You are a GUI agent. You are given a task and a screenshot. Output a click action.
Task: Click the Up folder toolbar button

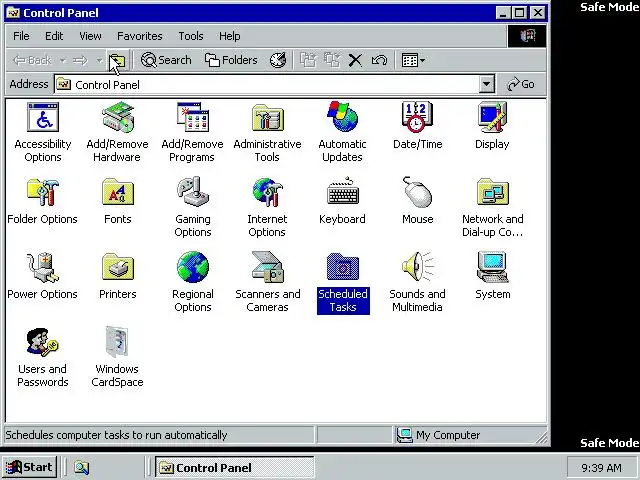click(x=118, y=61)
